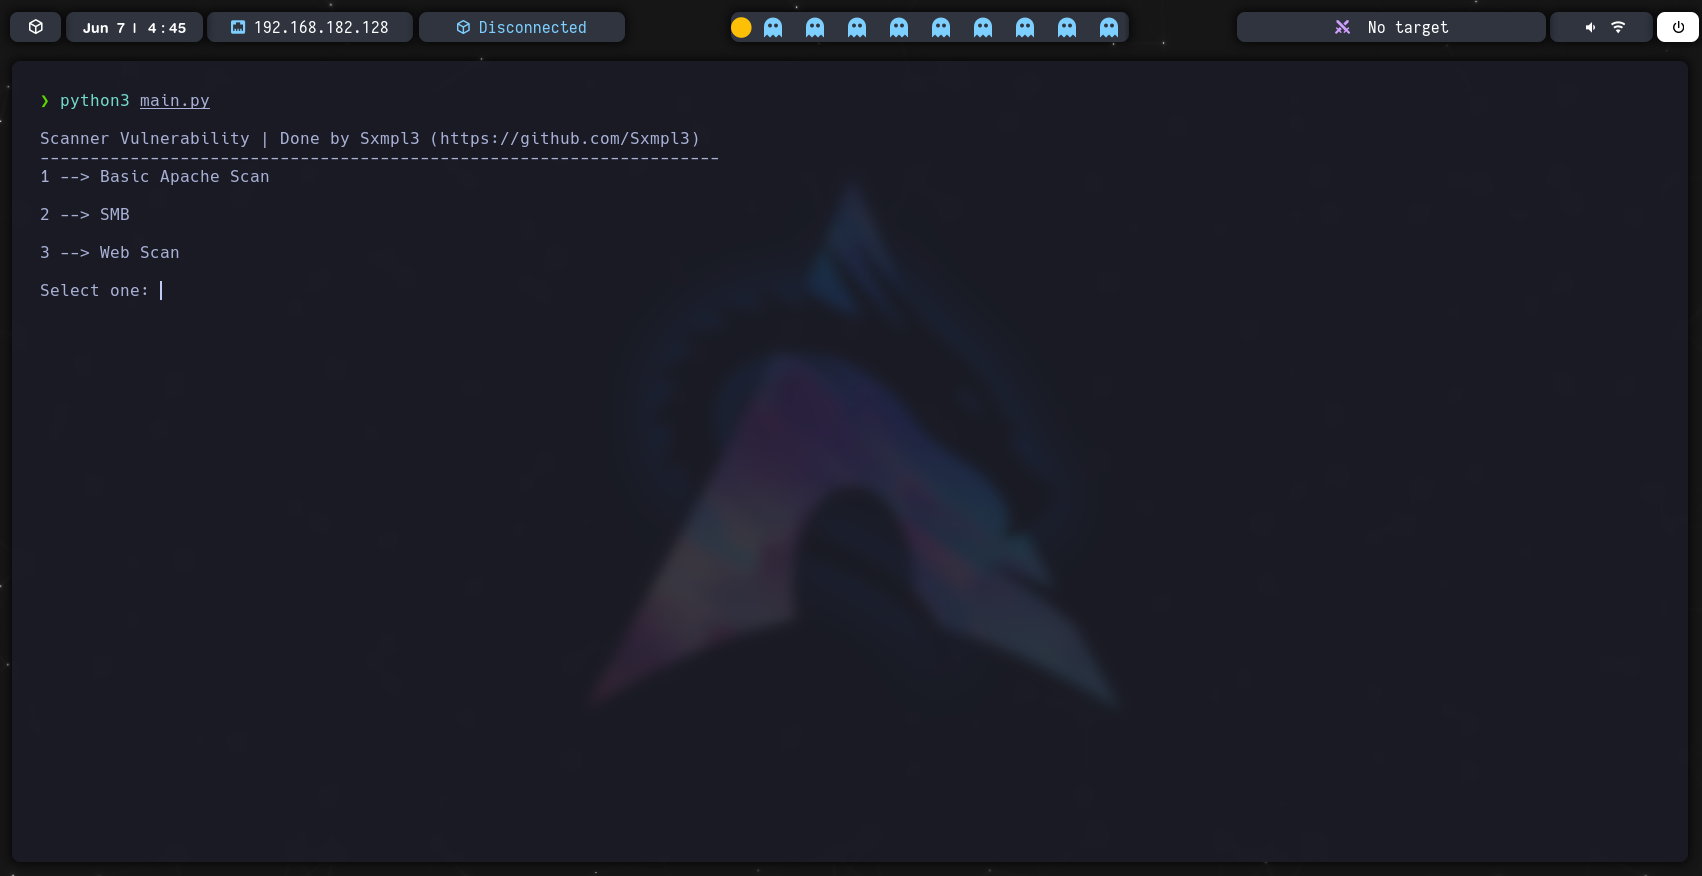Click the SMB option line
The image size is (1702, 876).
[x=85, y=214]
